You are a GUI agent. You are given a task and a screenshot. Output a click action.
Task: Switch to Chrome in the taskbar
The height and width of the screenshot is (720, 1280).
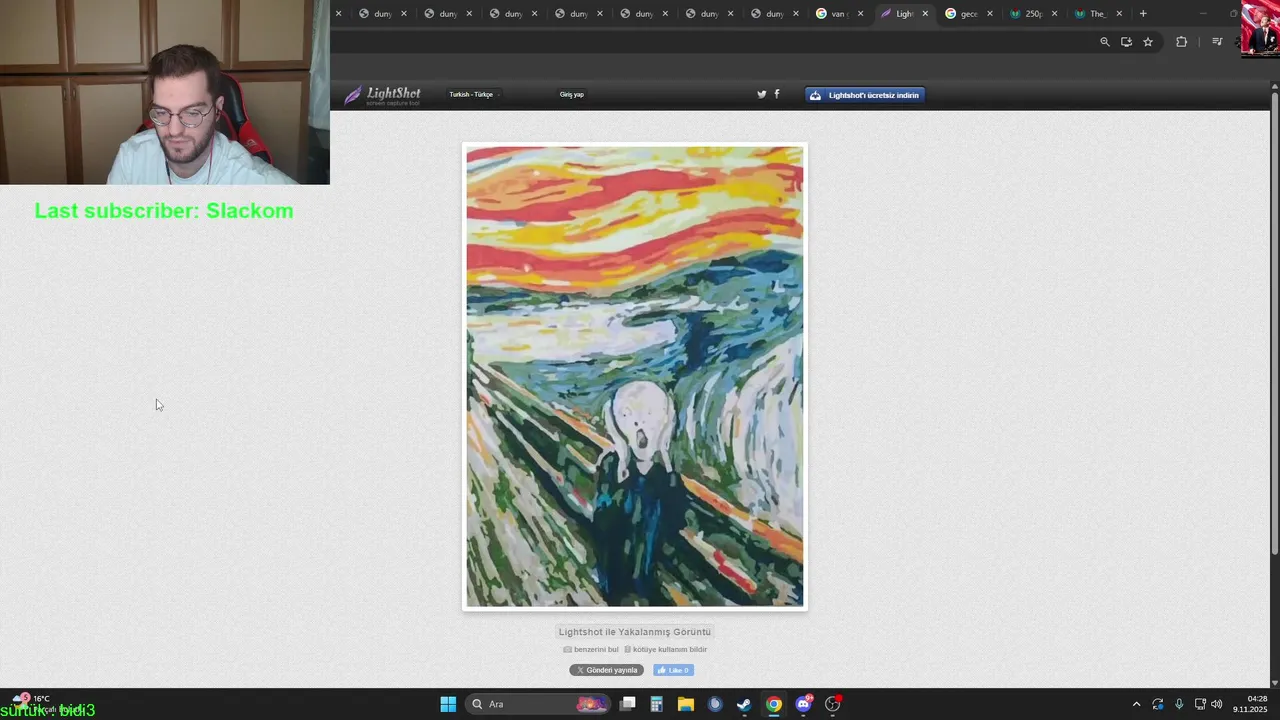click(x=774, y=704)
